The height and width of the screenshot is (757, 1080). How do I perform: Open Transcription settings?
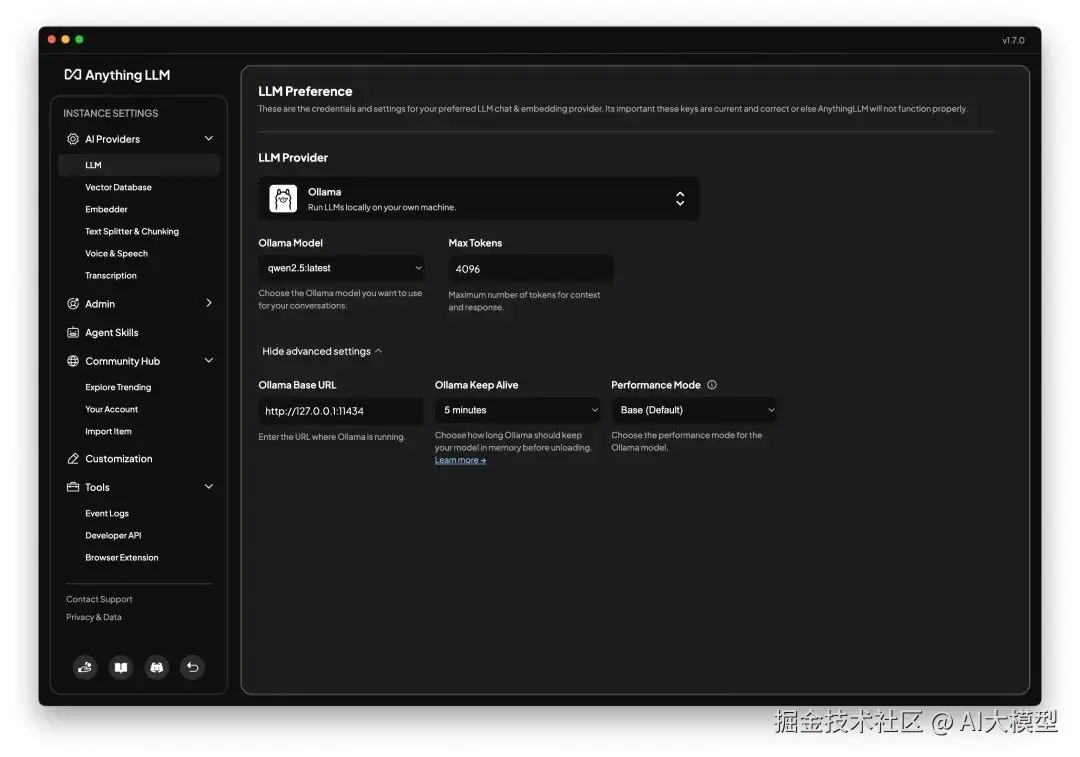[x=111, y=276]
